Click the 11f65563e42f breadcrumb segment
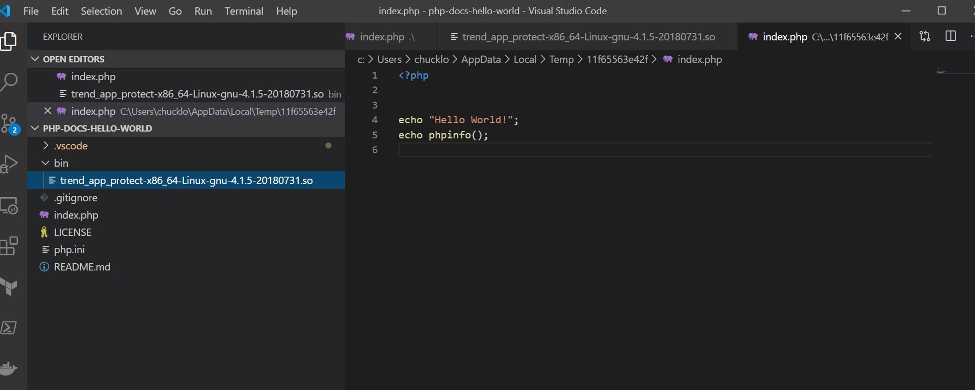 click(617, 60)
